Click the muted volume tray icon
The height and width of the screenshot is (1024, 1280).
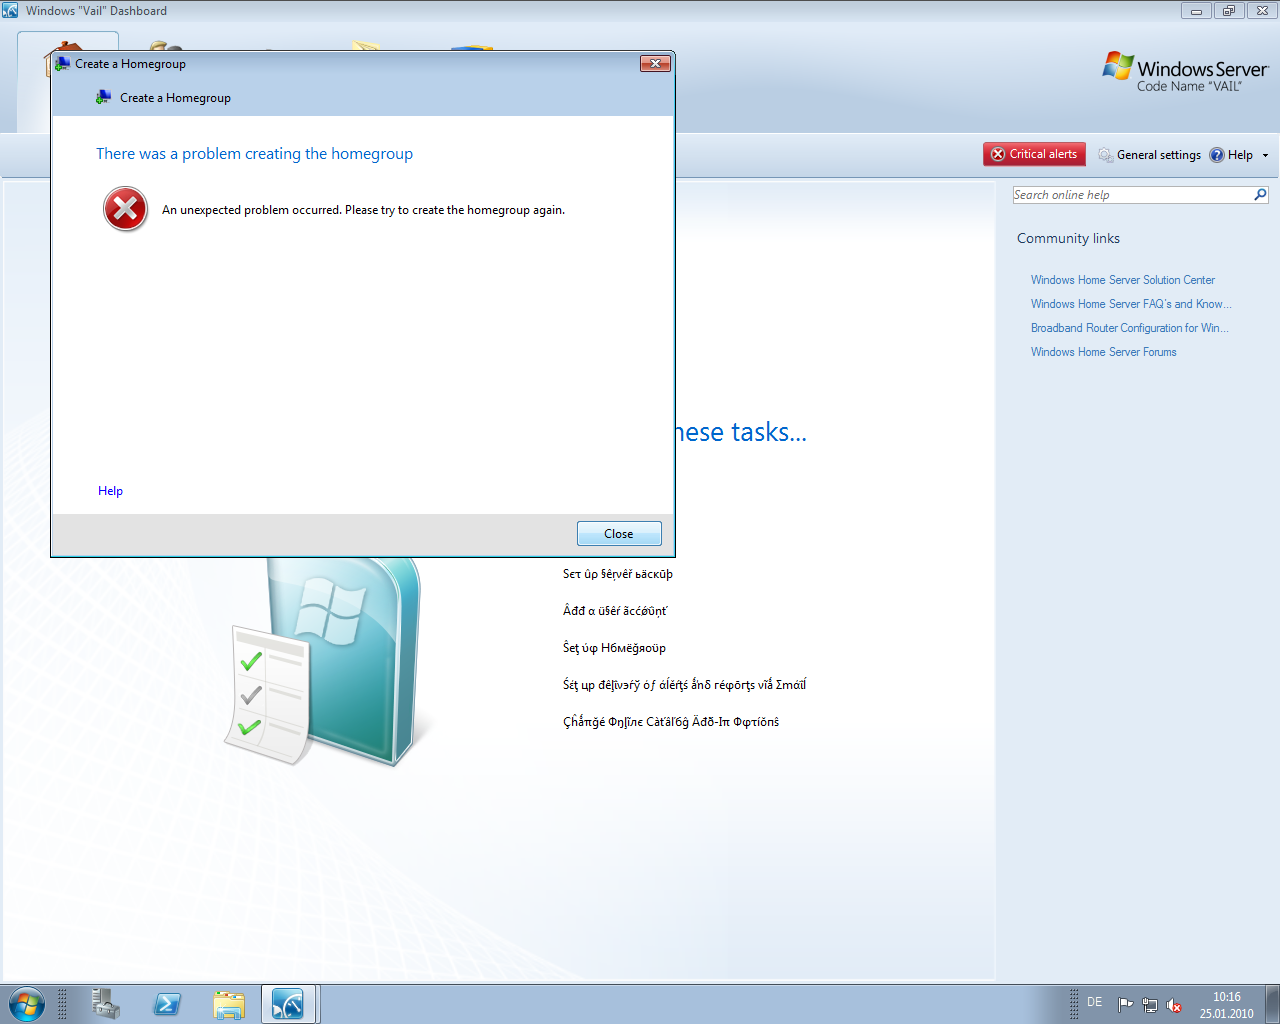tap(1175, 1005)
